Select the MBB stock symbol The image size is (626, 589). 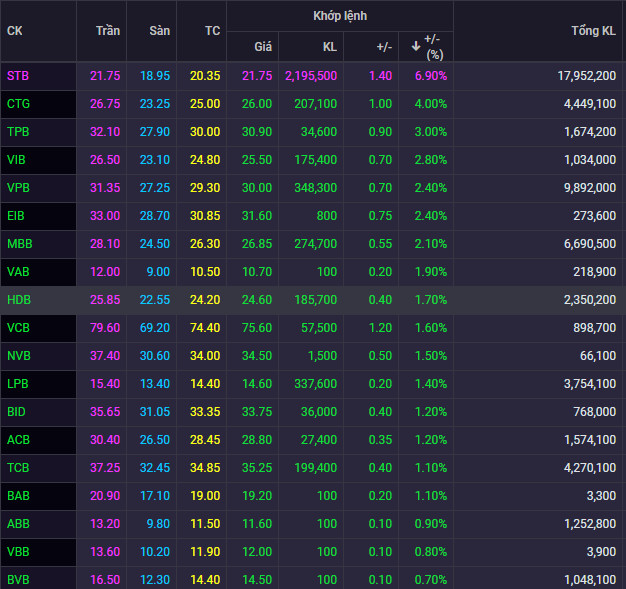click(20, 244)
